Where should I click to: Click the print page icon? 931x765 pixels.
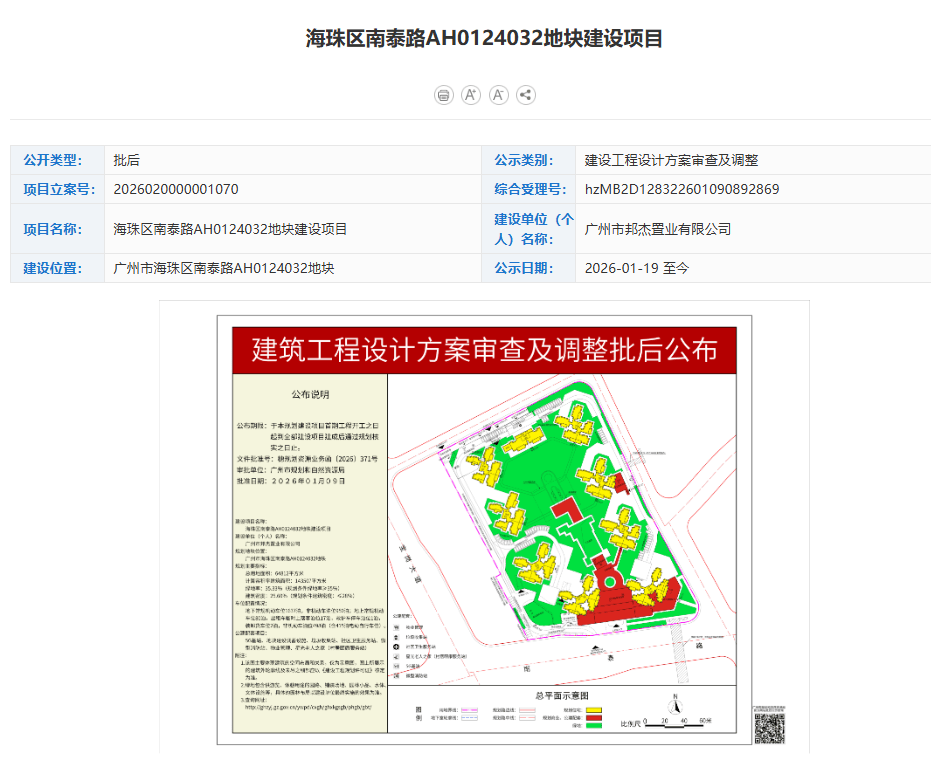444,95
